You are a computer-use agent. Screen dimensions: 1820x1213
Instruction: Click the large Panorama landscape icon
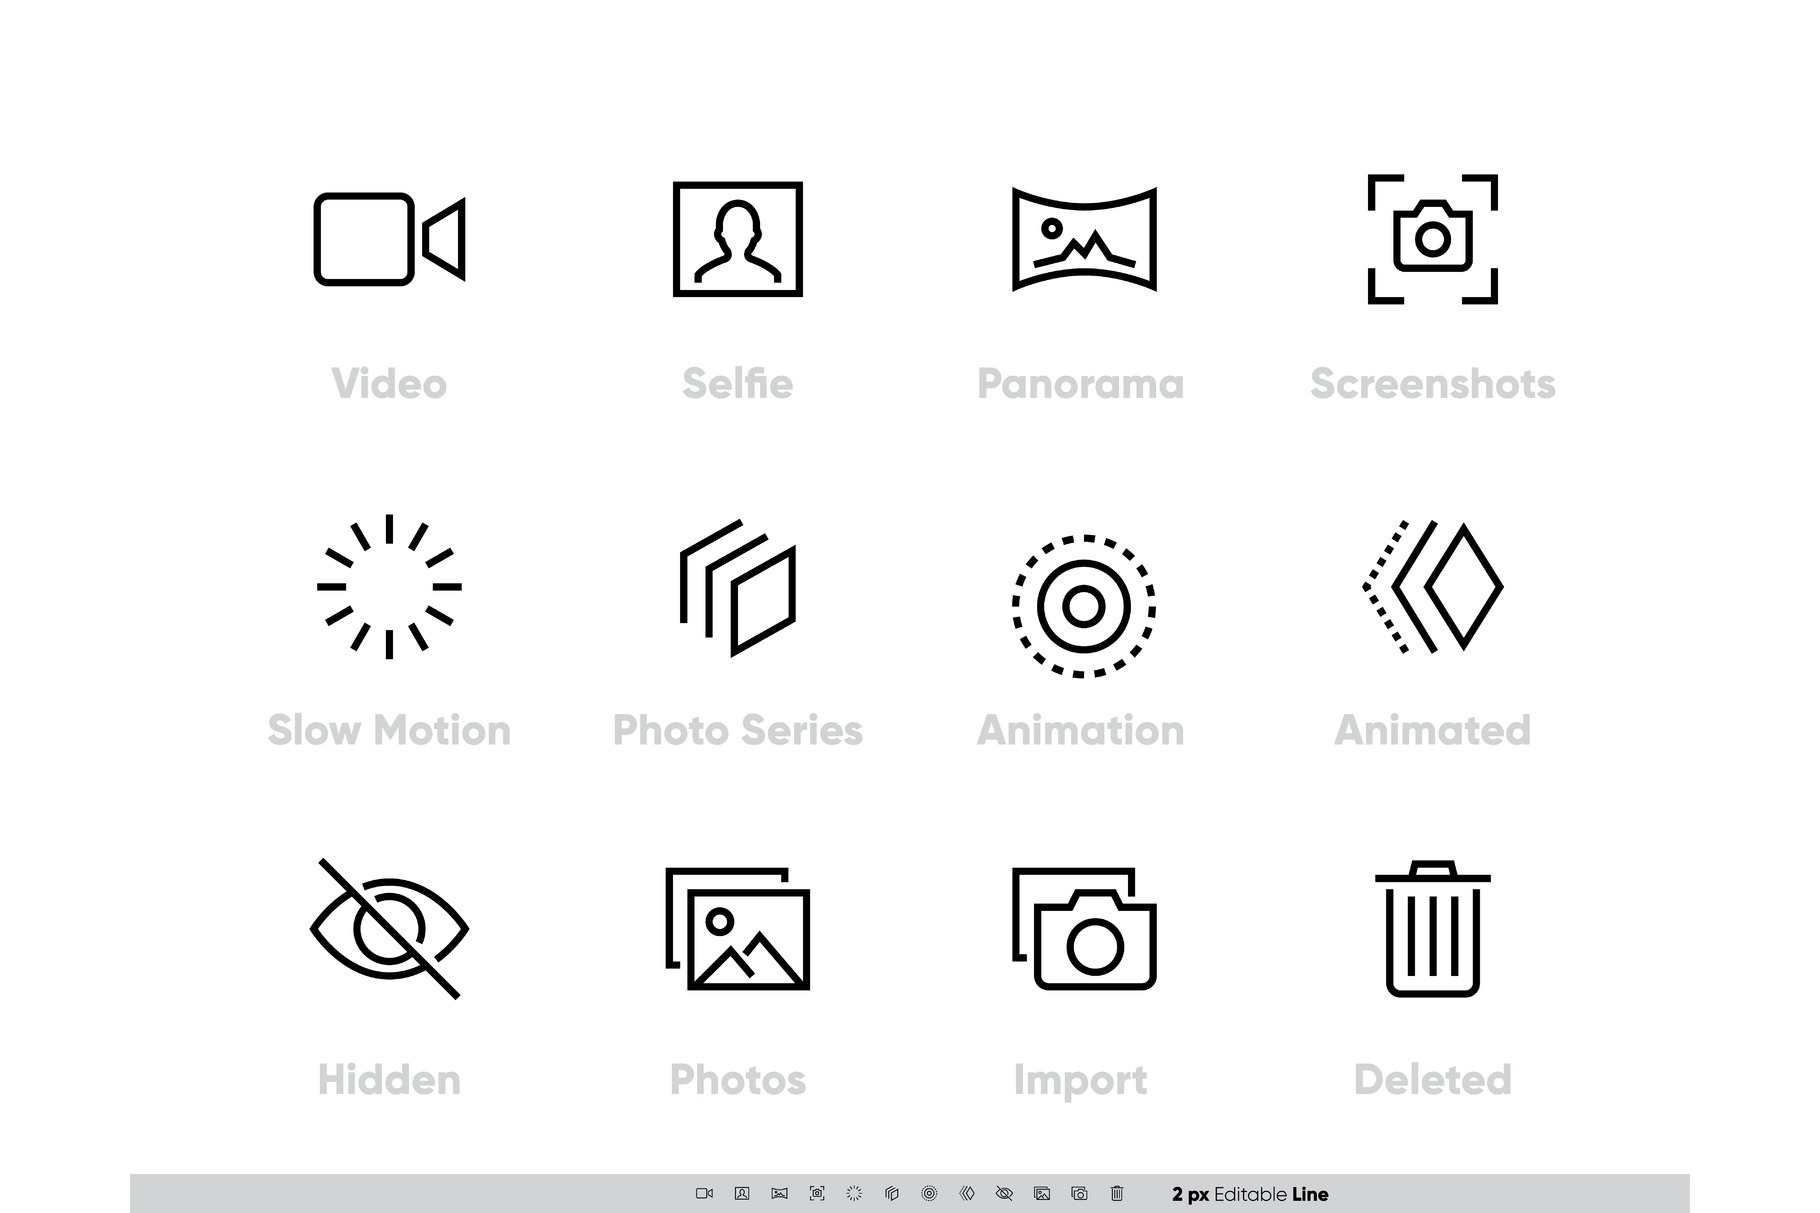[x=1084, y=240]
